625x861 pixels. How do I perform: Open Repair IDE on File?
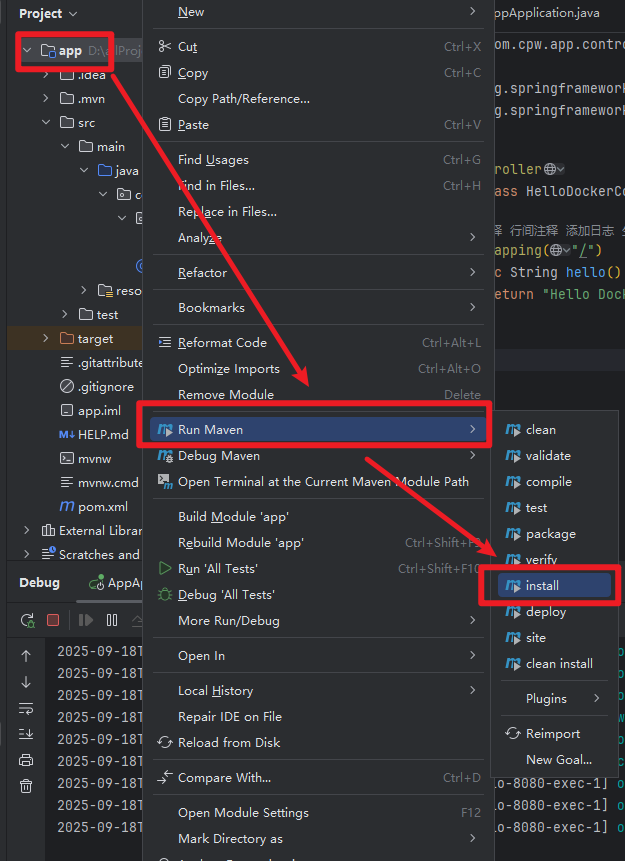pos(319,716)
